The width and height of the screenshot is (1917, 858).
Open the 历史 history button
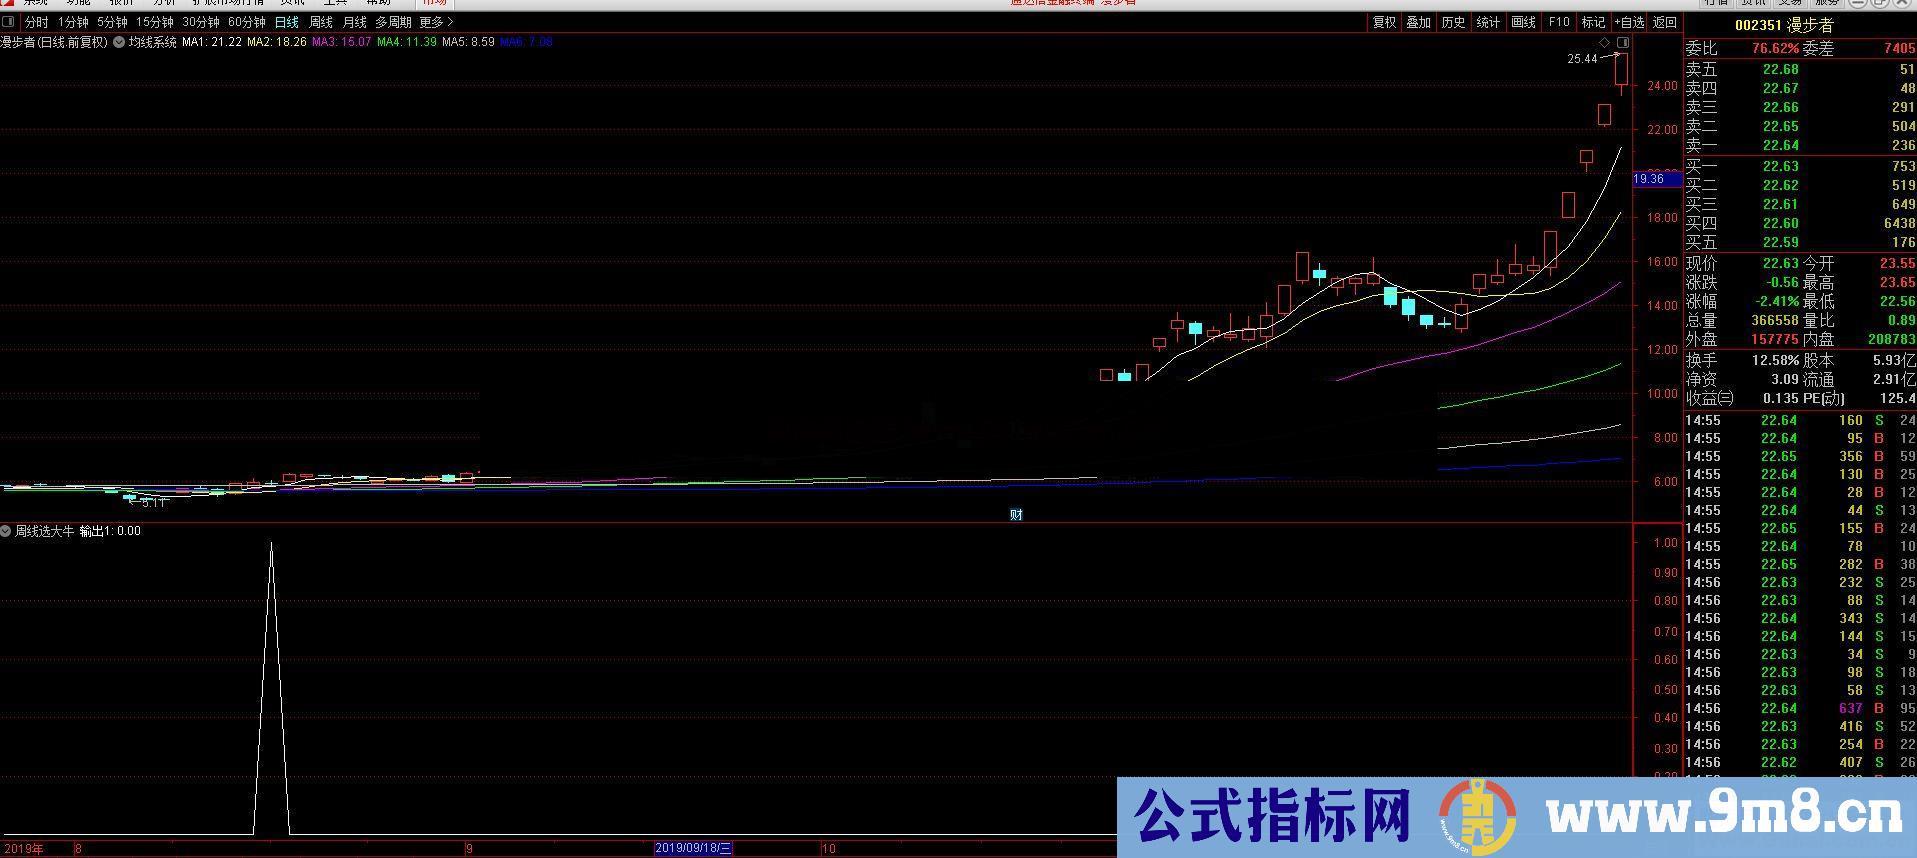[1454, 22]
